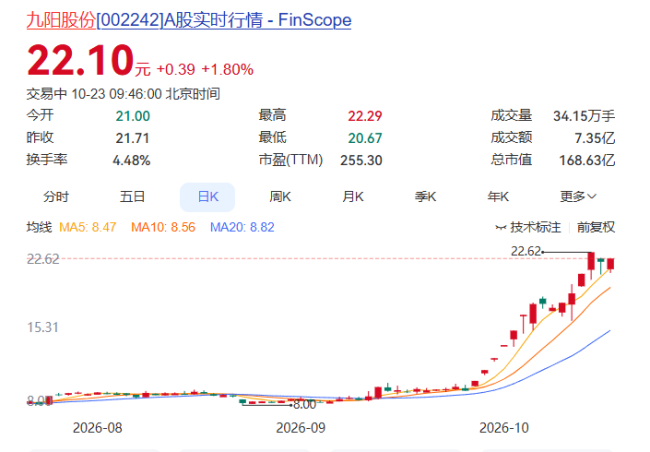Switch to the 五日 chart tab
650x452 pixels.
click(132, 197)
